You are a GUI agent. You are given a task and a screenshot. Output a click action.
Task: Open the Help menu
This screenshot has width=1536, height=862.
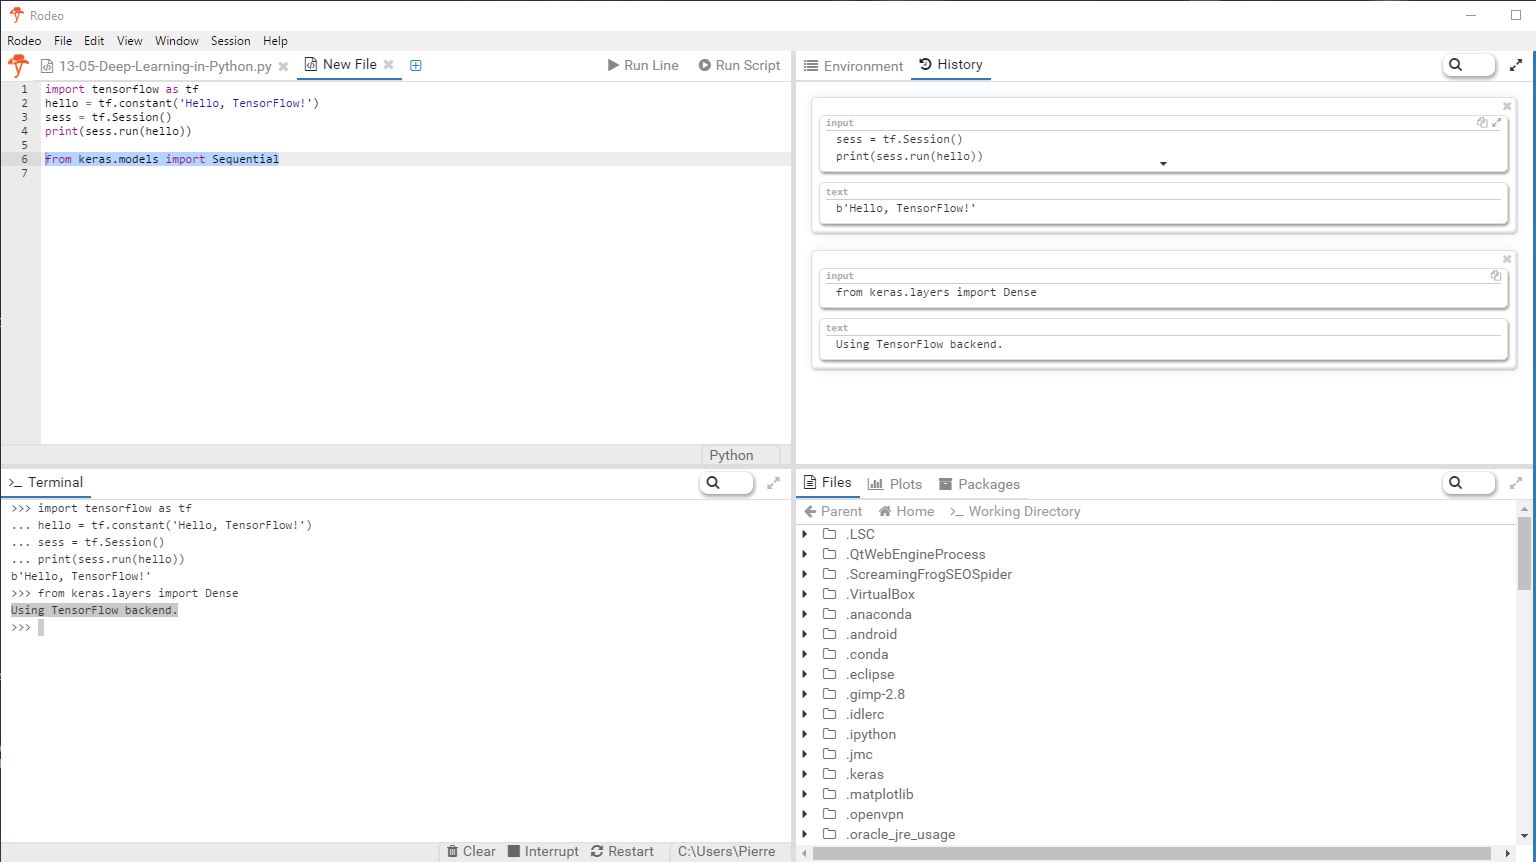pos(275,41)
